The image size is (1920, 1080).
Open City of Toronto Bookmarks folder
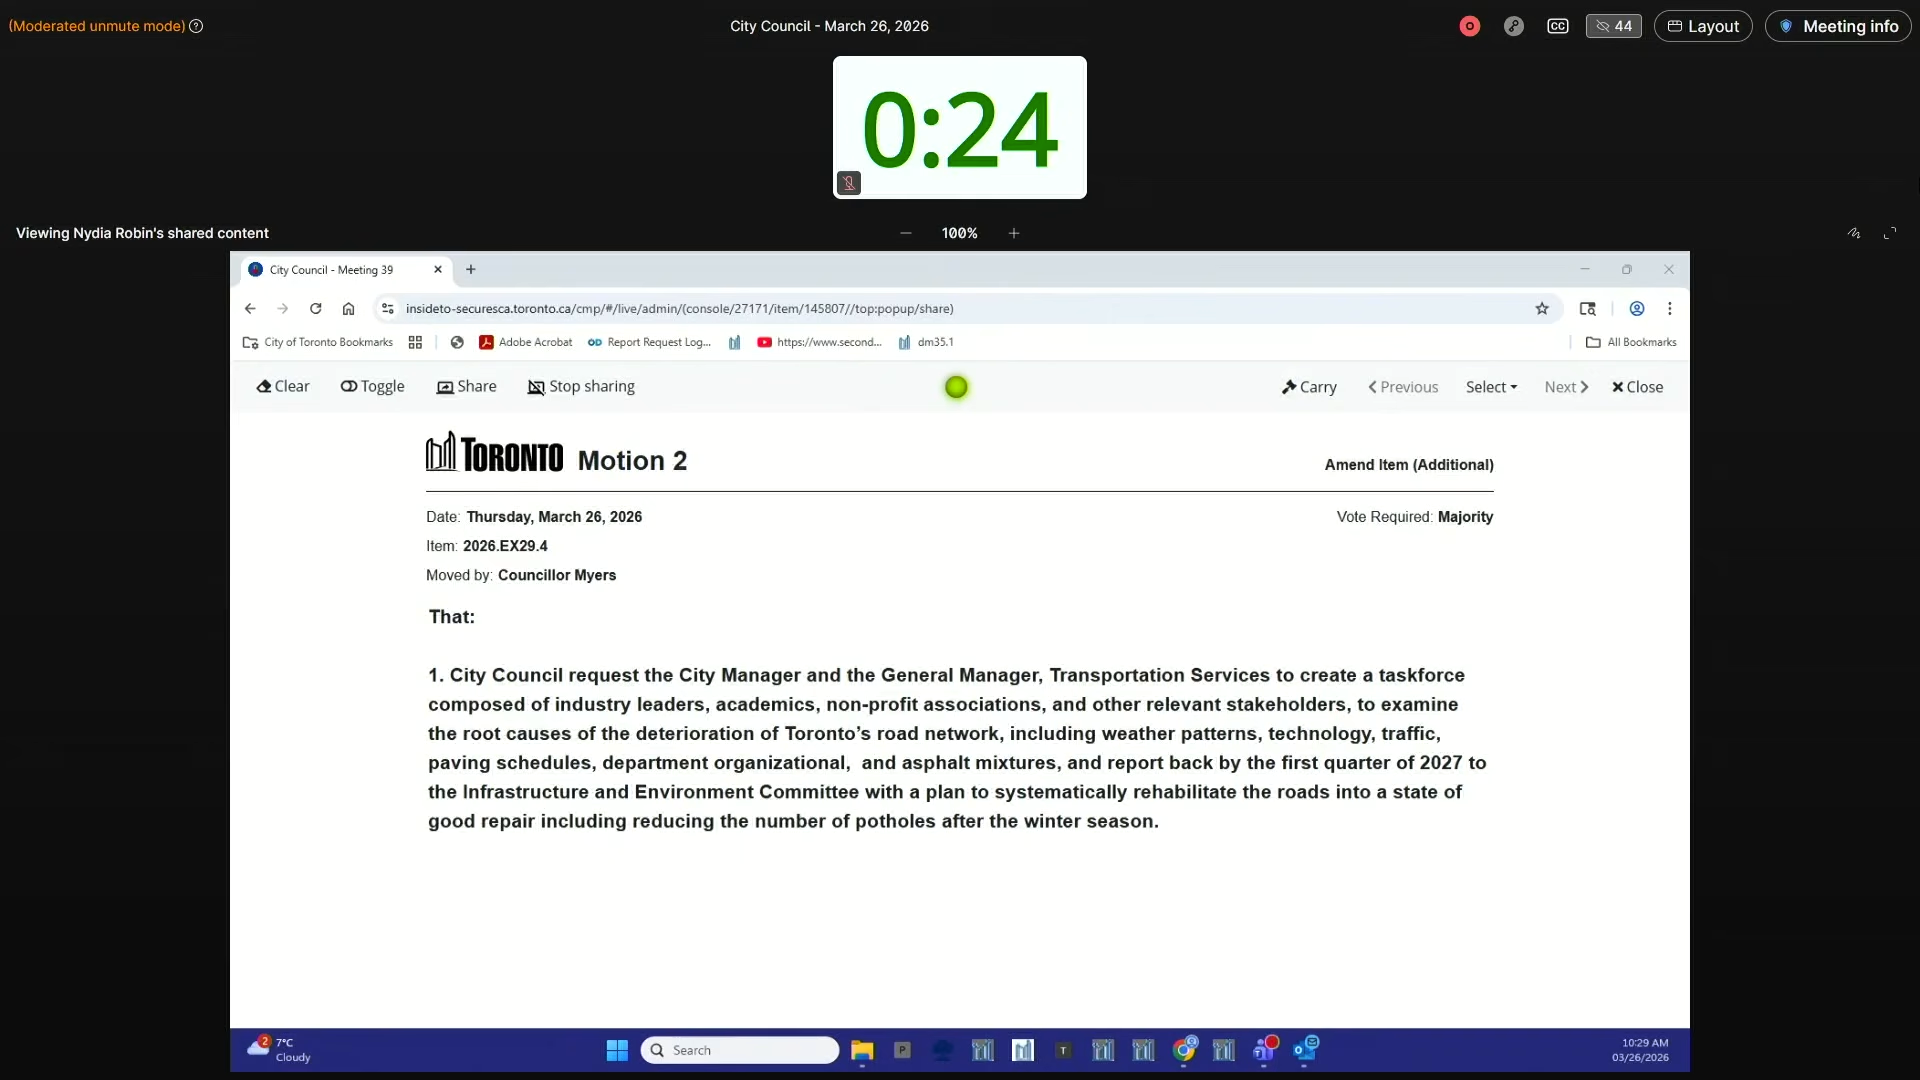coord(318,342)
